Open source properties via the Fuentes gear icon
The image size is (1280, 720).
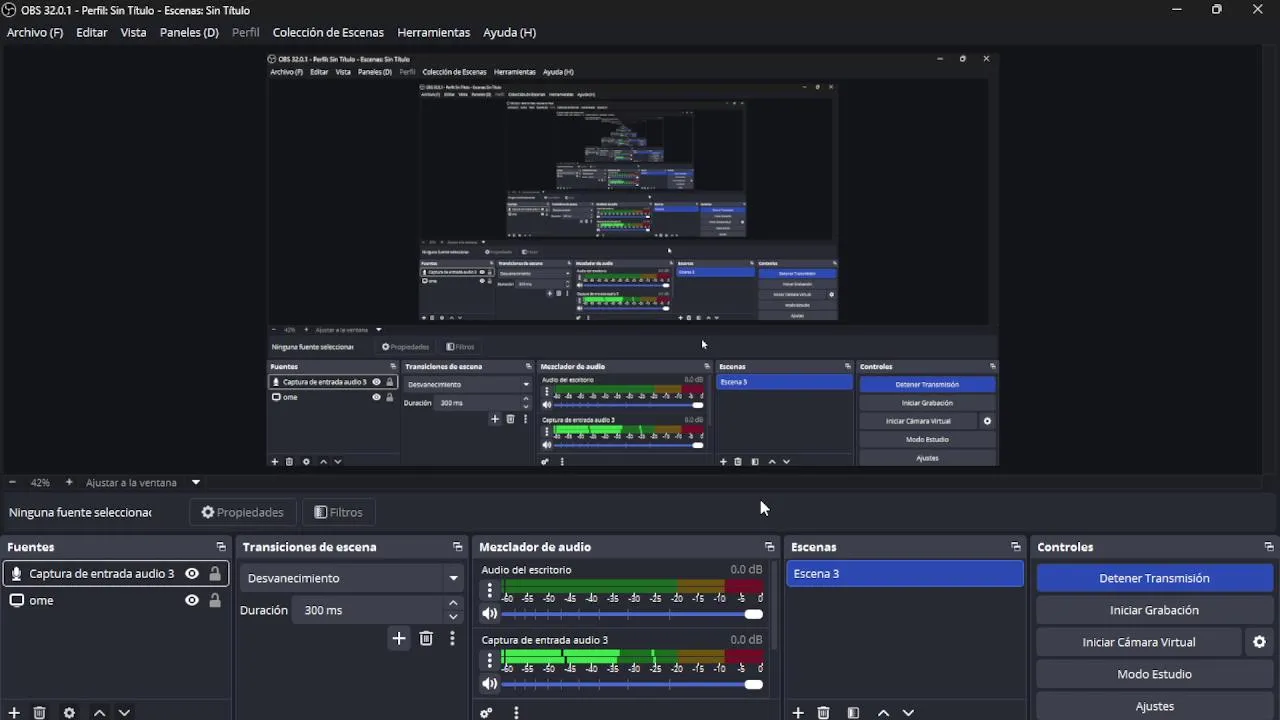[x=69, y=713]
